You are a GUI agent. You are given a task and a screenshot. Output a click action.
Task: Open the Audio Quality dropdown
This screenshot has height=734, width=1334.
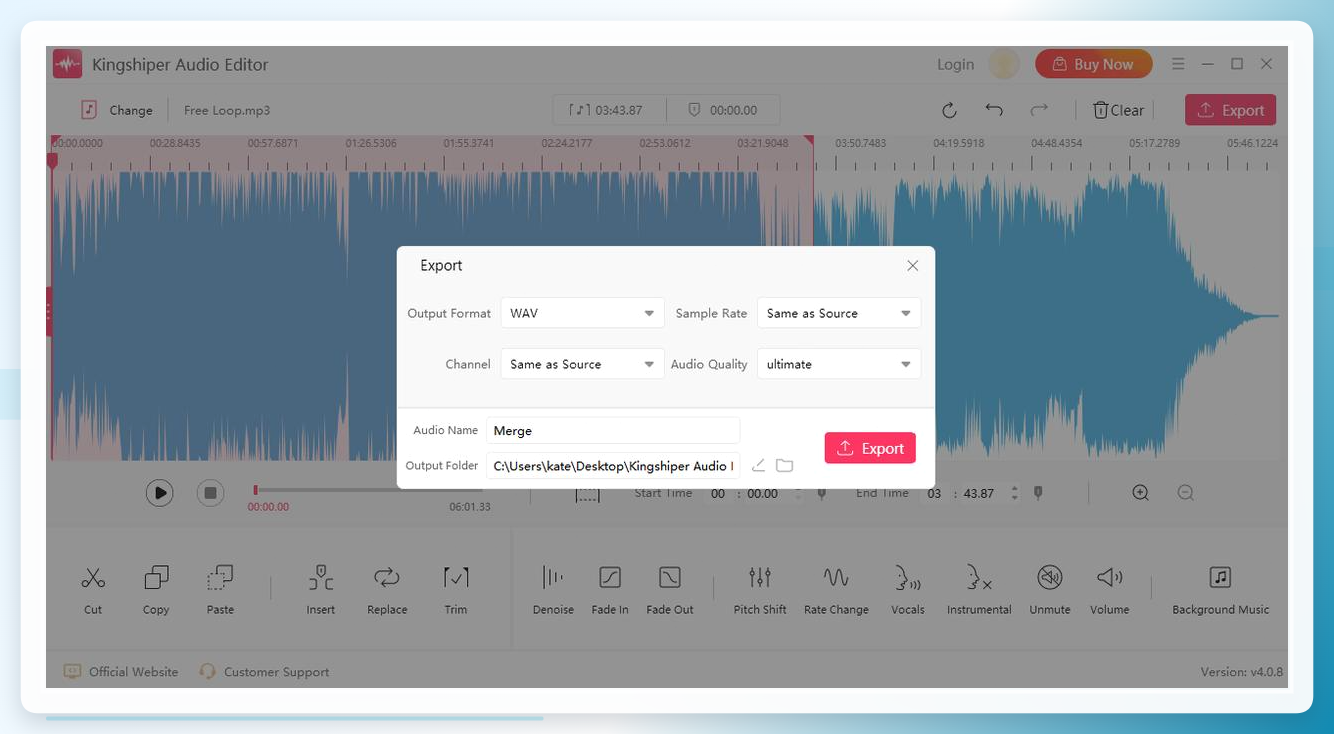(x=839, y=364)
